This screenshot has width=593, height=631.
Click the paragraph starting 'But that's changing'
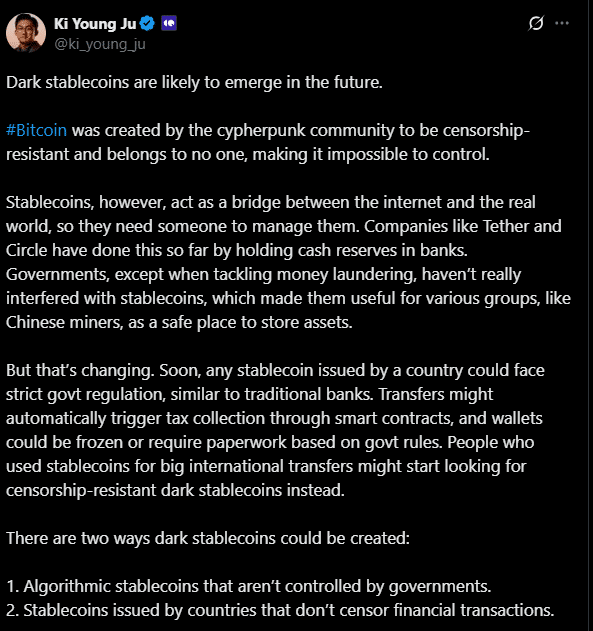tap(275, 430)
